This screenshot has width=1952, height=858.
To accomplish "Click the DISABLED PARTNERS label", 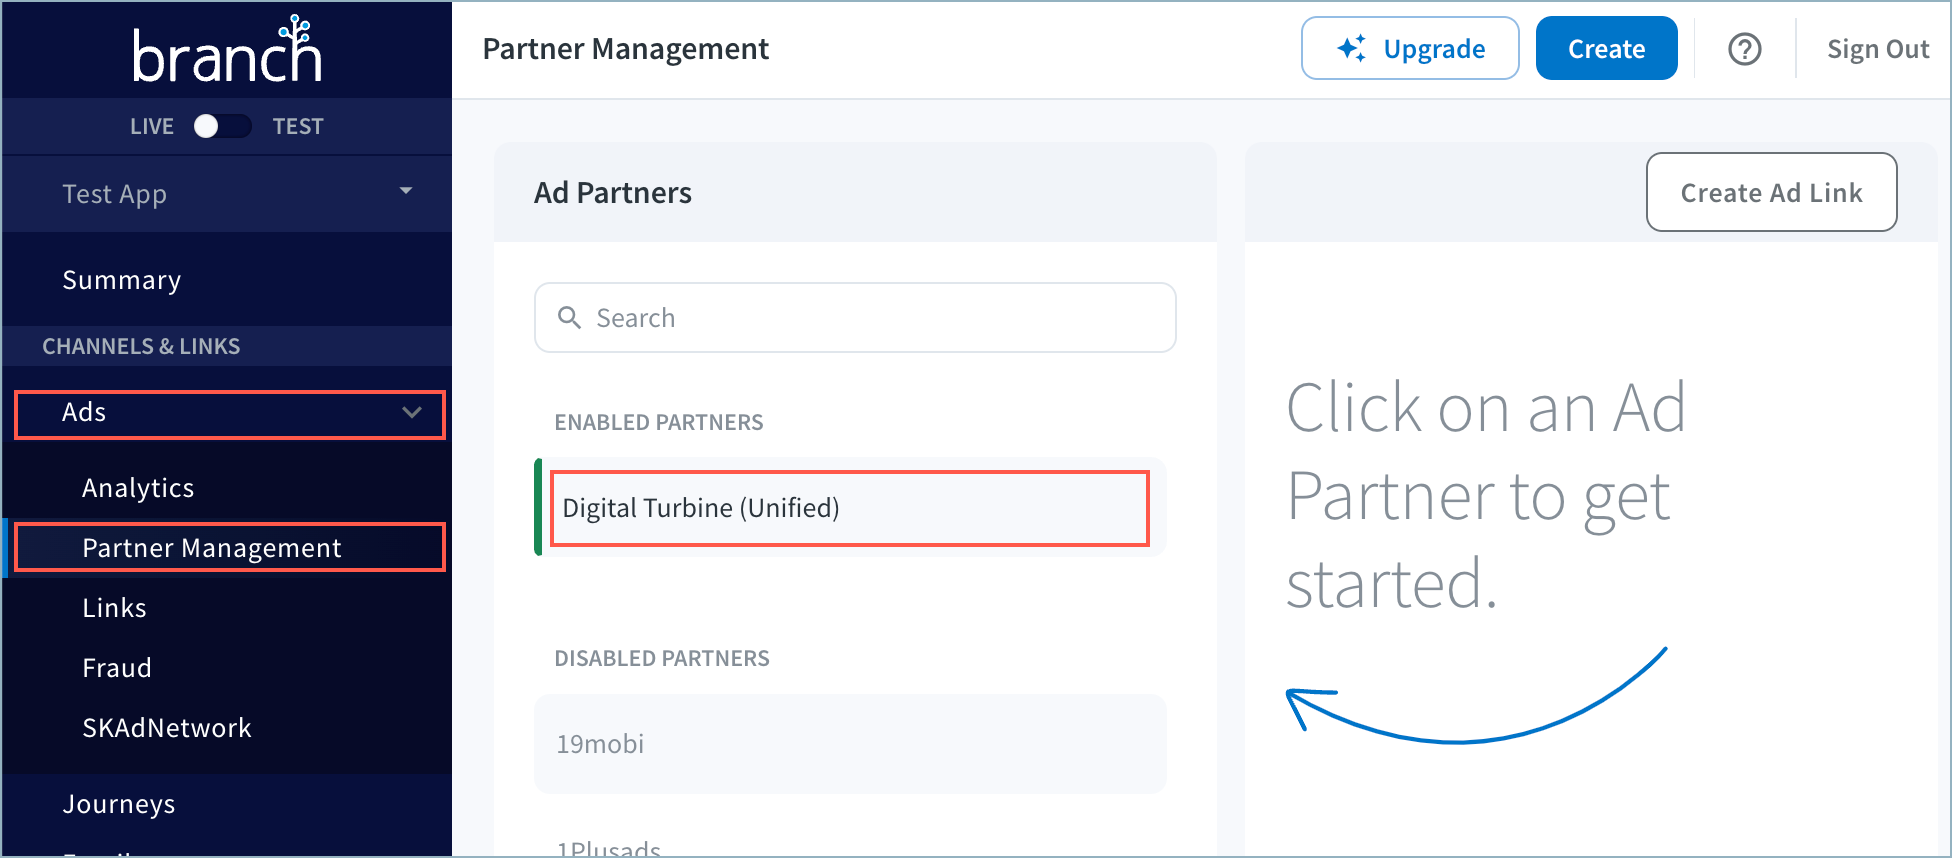I will coord(662,658).
